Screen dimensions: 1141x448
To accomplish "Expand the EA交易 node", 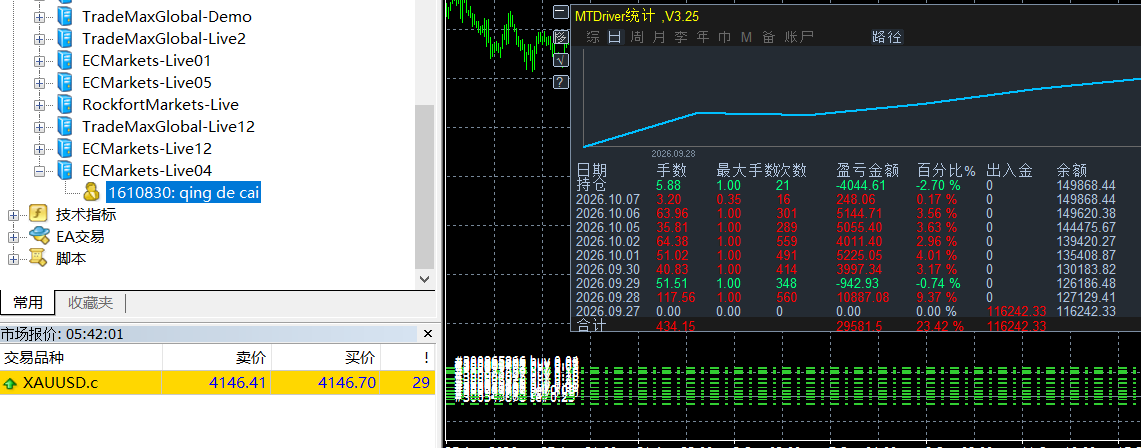I will tap(13, 236).
